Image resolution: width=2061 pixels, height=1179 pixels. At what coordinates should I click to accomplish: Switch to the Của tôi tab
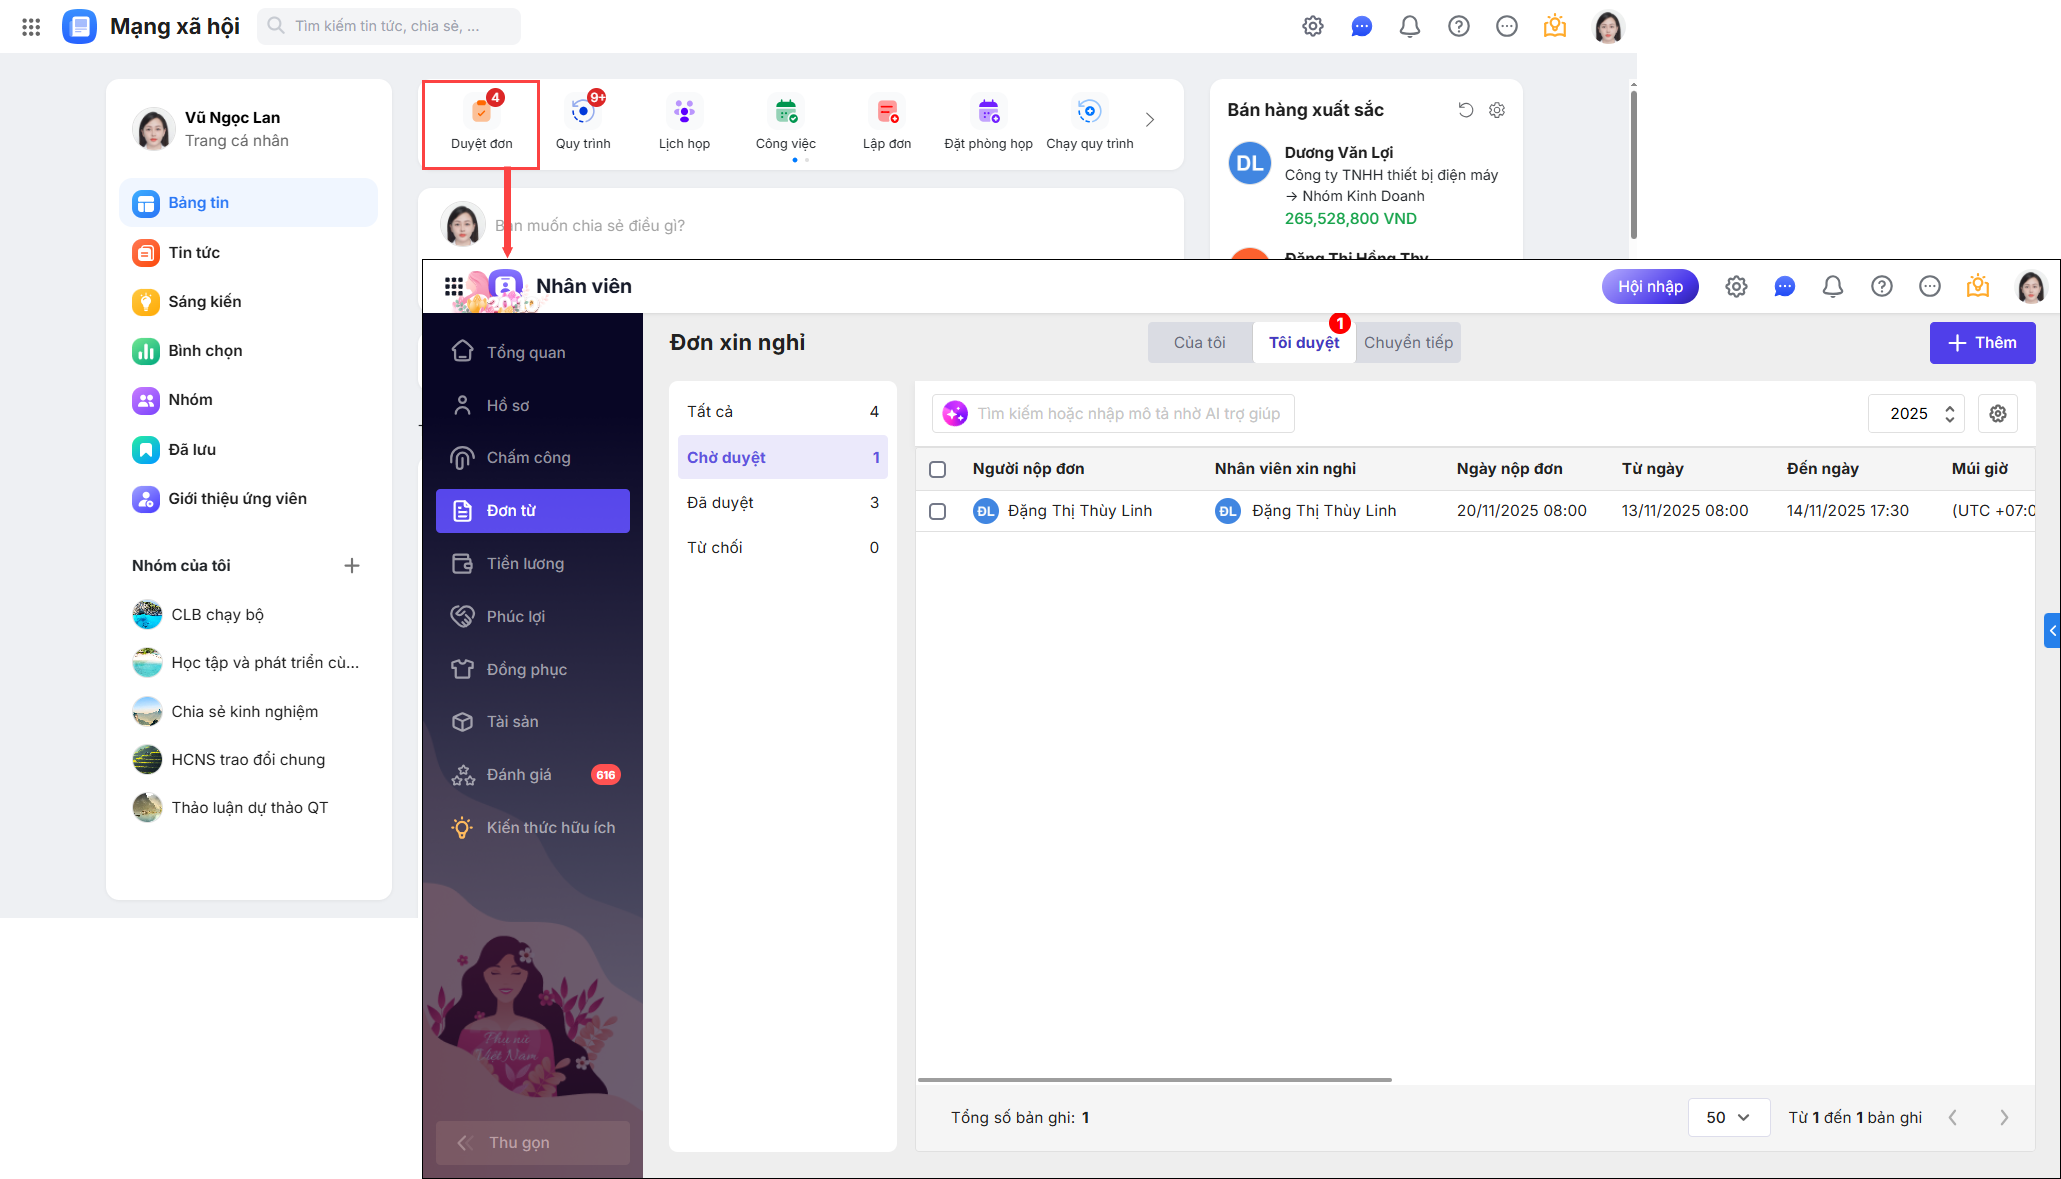click(x=1199, y=343)
